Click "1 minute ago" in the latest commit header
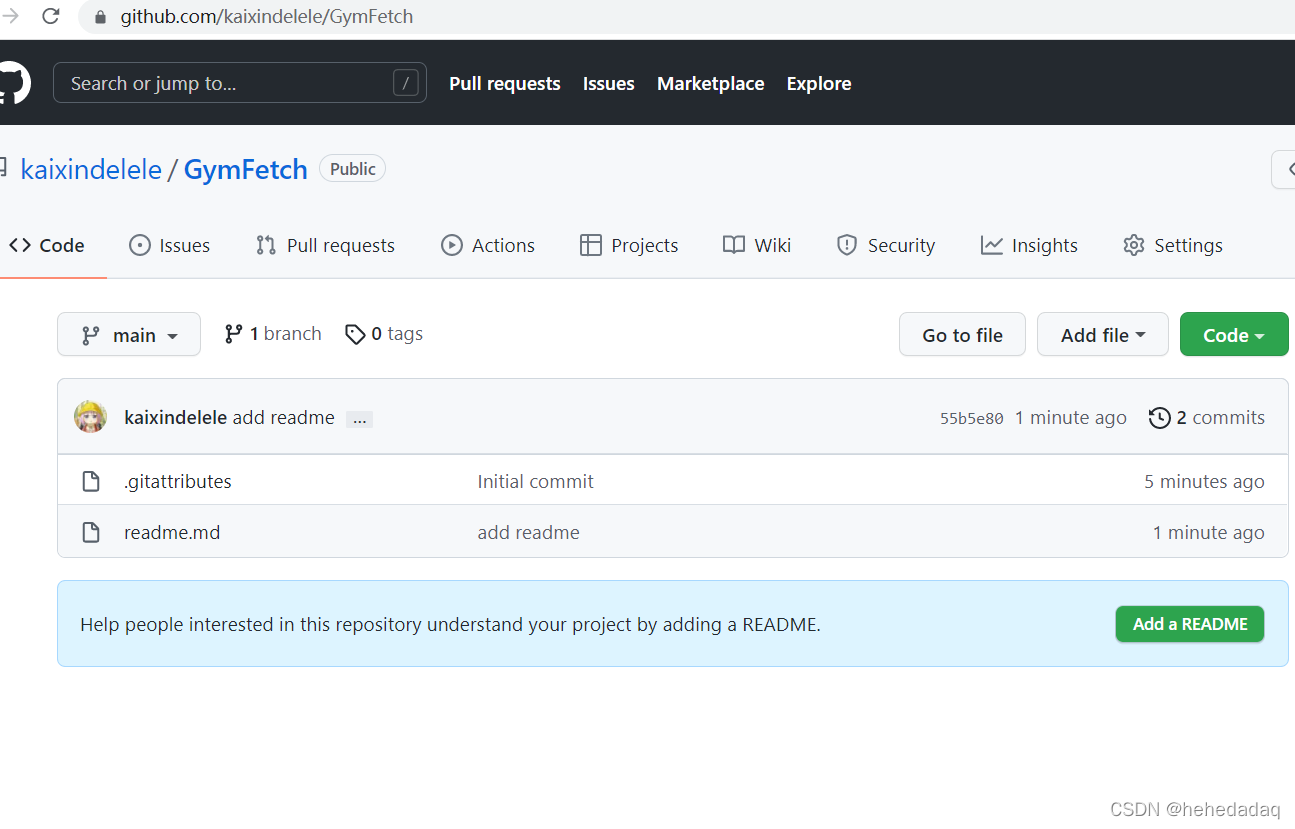 pos(1071,417)
